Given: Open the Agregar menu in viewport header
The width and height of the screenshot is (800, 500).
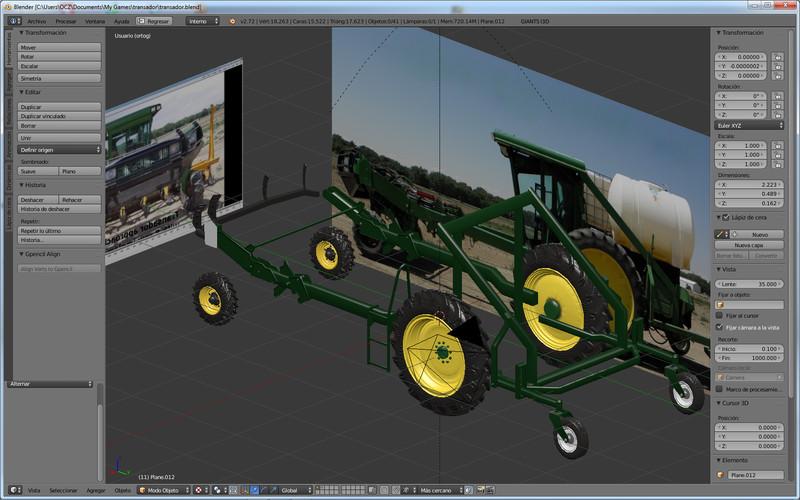Looking at the screenshot, I should click(96, 490).
